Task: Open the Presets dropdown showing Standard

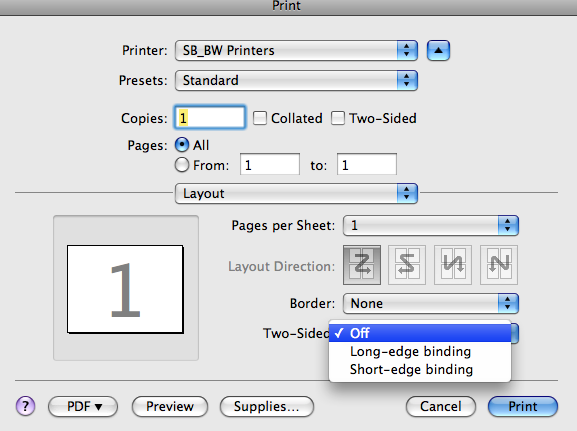Action: (x=296, y=80)
